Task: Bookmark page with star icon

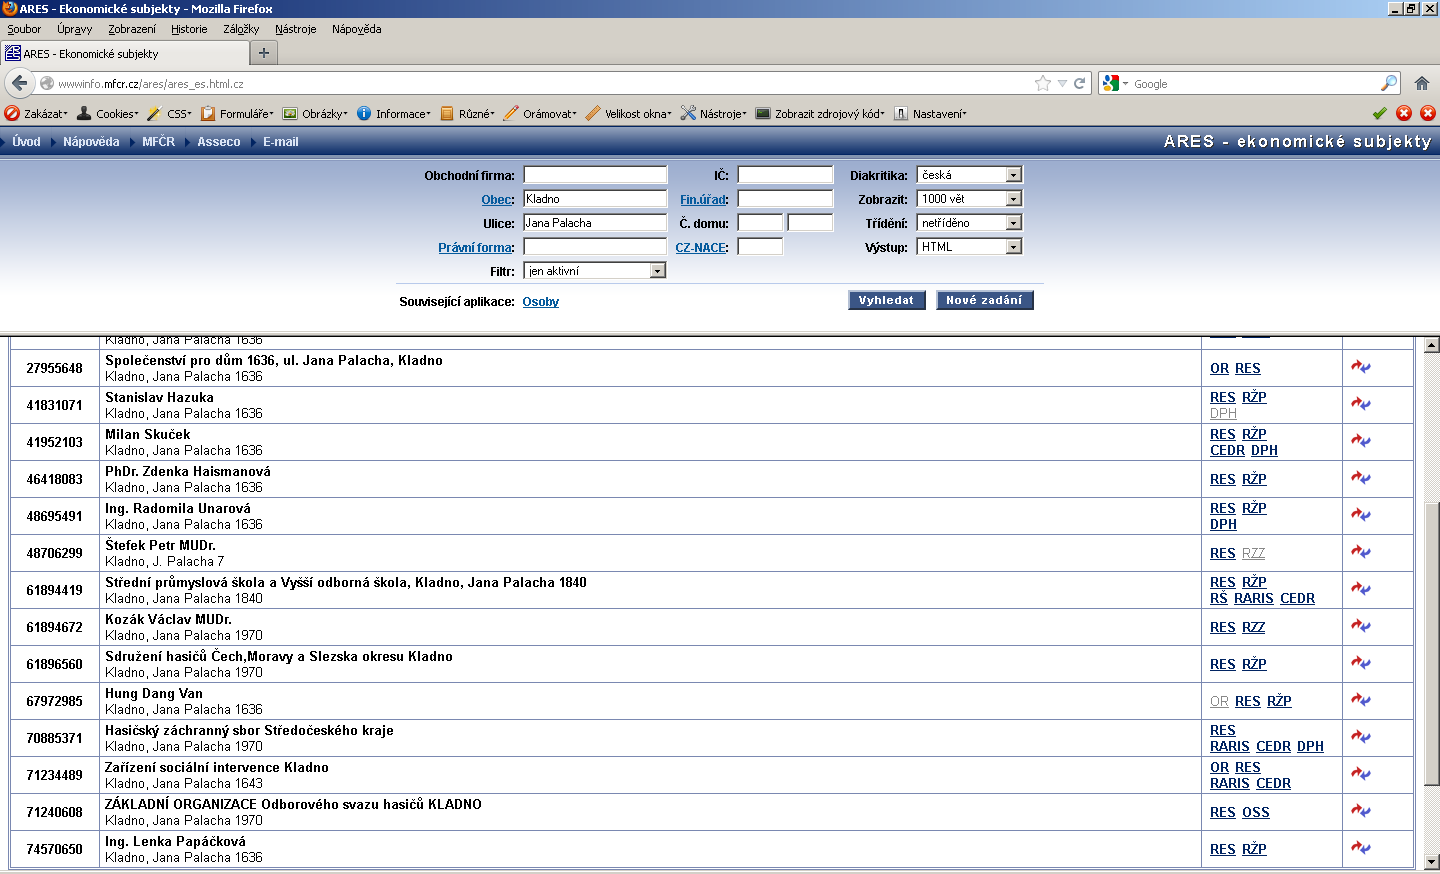Action: pos(1043,84)
